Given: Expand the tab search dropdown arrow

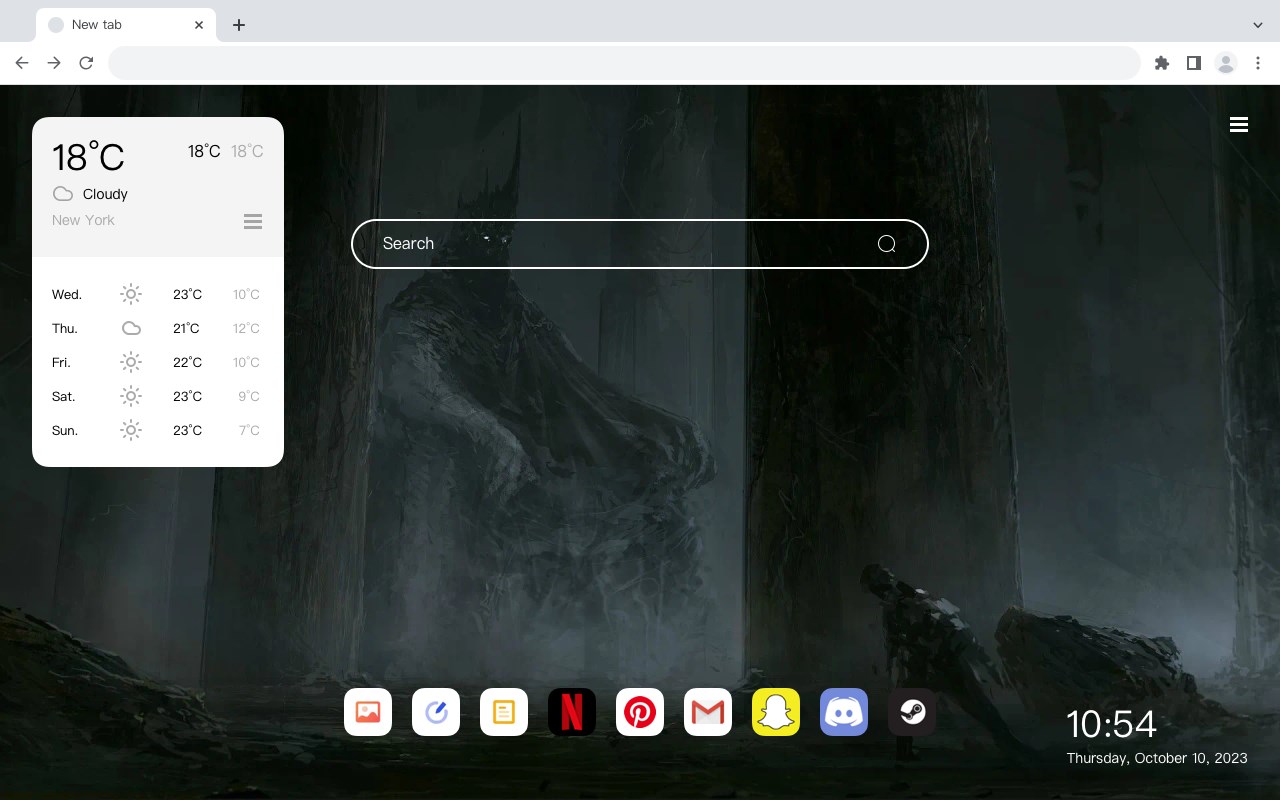Looking at the screenshot, I should pos(1258,25).
